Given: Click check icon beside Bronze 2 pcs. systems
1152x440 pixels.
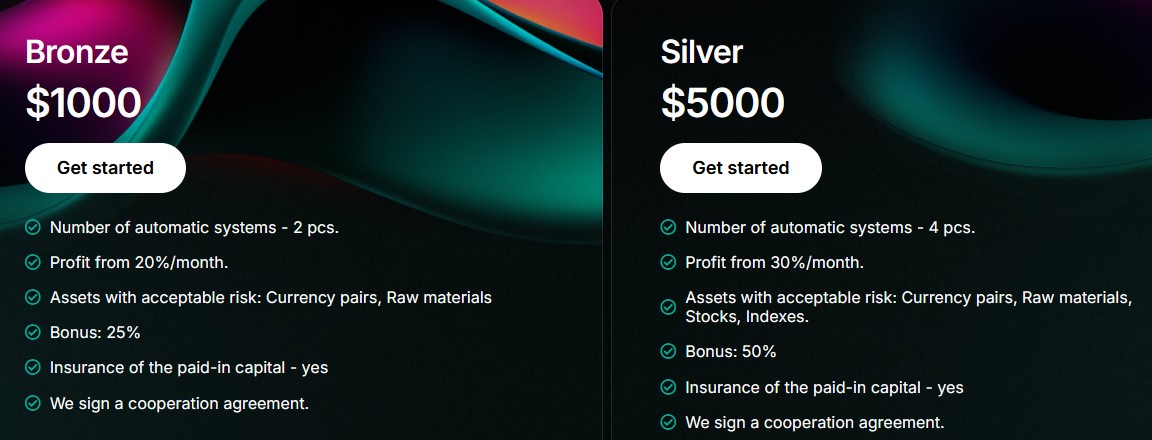Looking at the screenshot, I should (x=33, y=227).
